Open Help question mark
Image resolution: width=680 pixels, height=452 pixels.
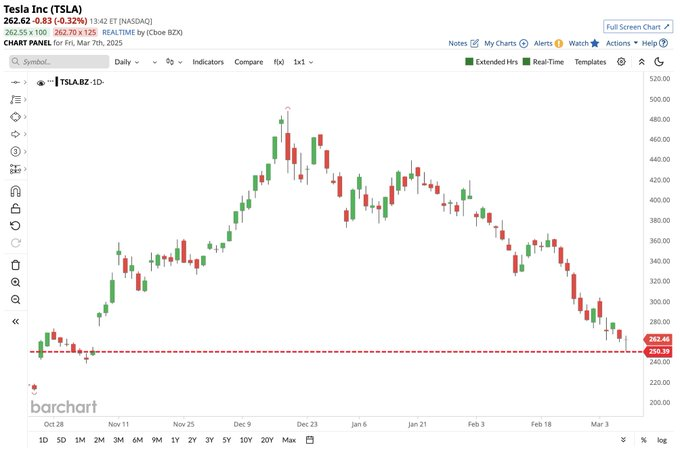[x=663, y=43]
